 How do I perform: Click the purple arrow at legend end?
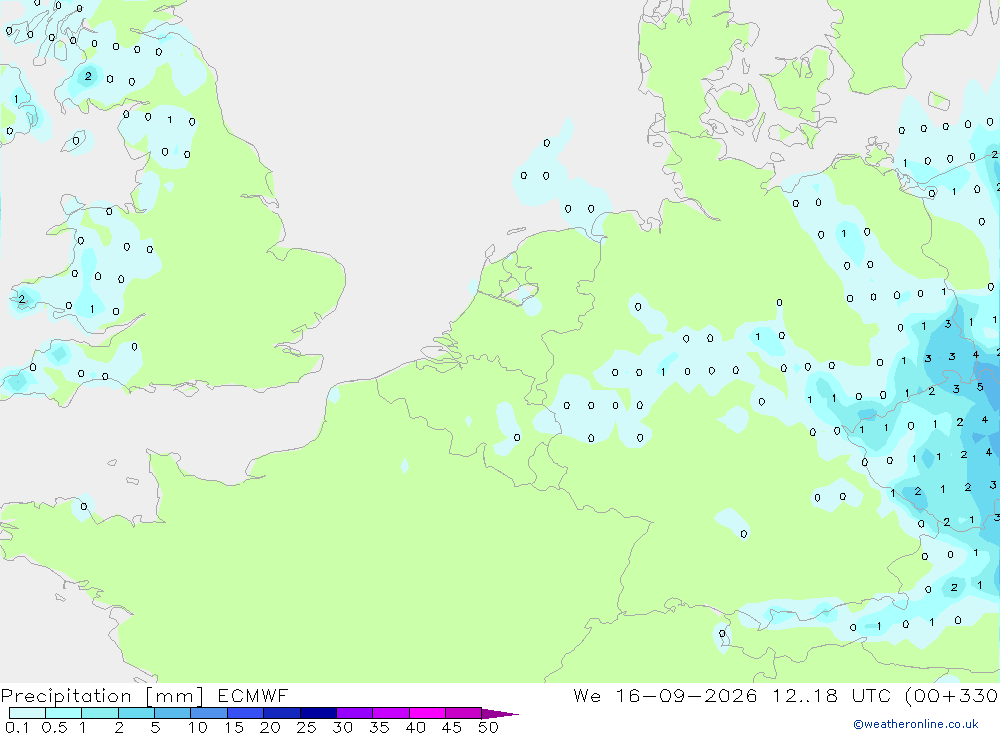[499, 714]
